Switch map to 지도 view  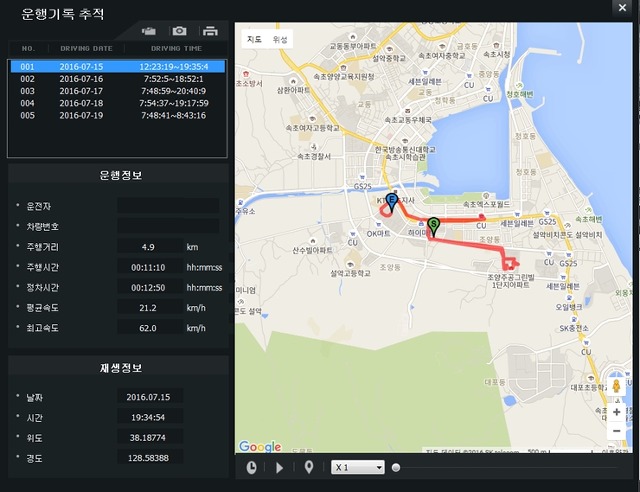point(254,39)
